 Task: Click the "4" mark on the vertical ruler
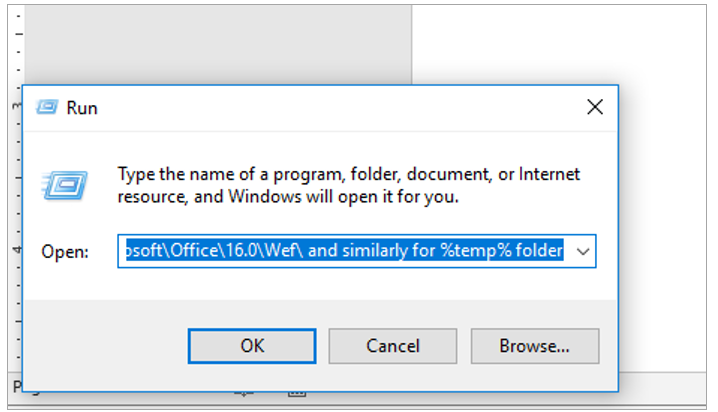tap(15, 249)
